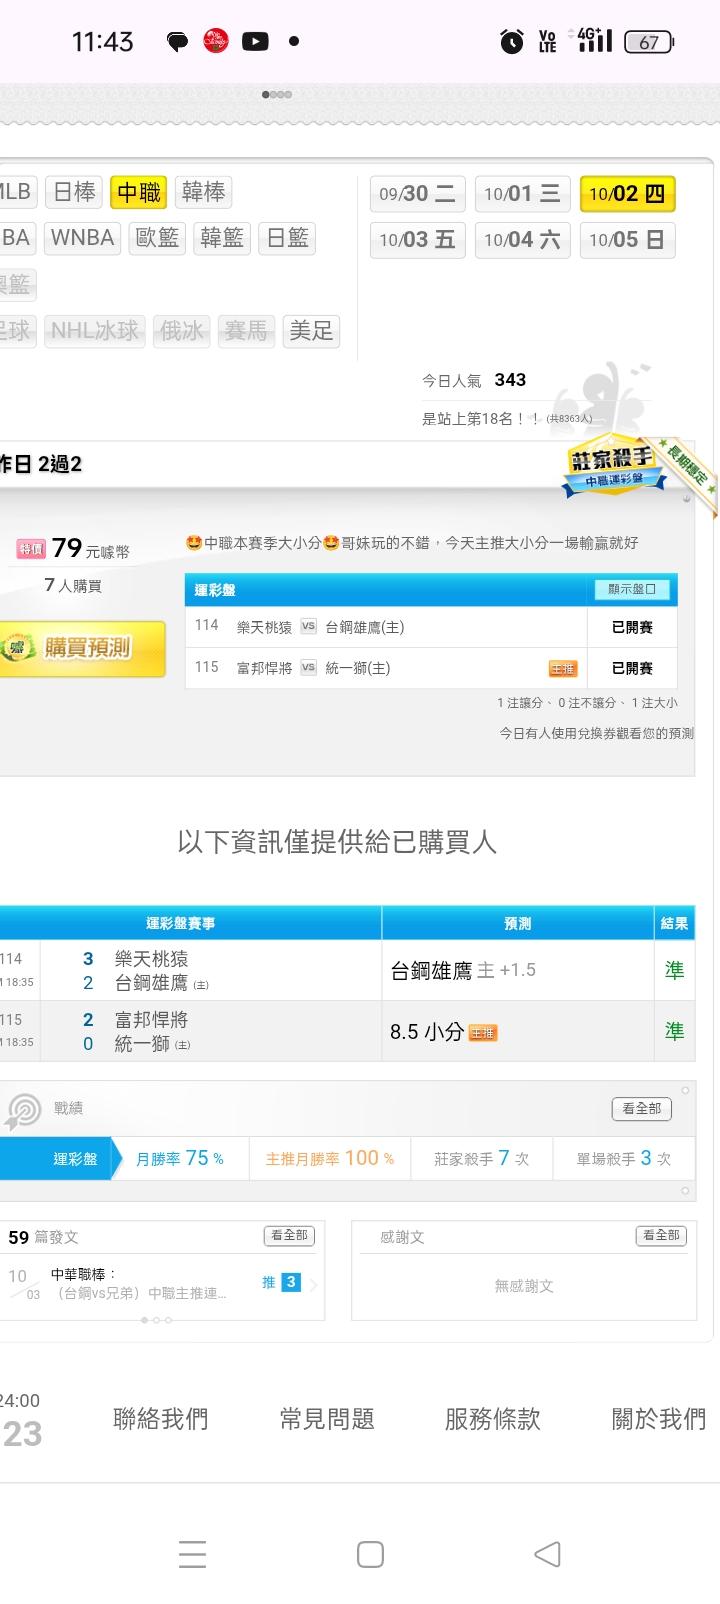Click the 樂天桃猿 team name in results
The image size is (720, 1604).
[x=151, y=958]
